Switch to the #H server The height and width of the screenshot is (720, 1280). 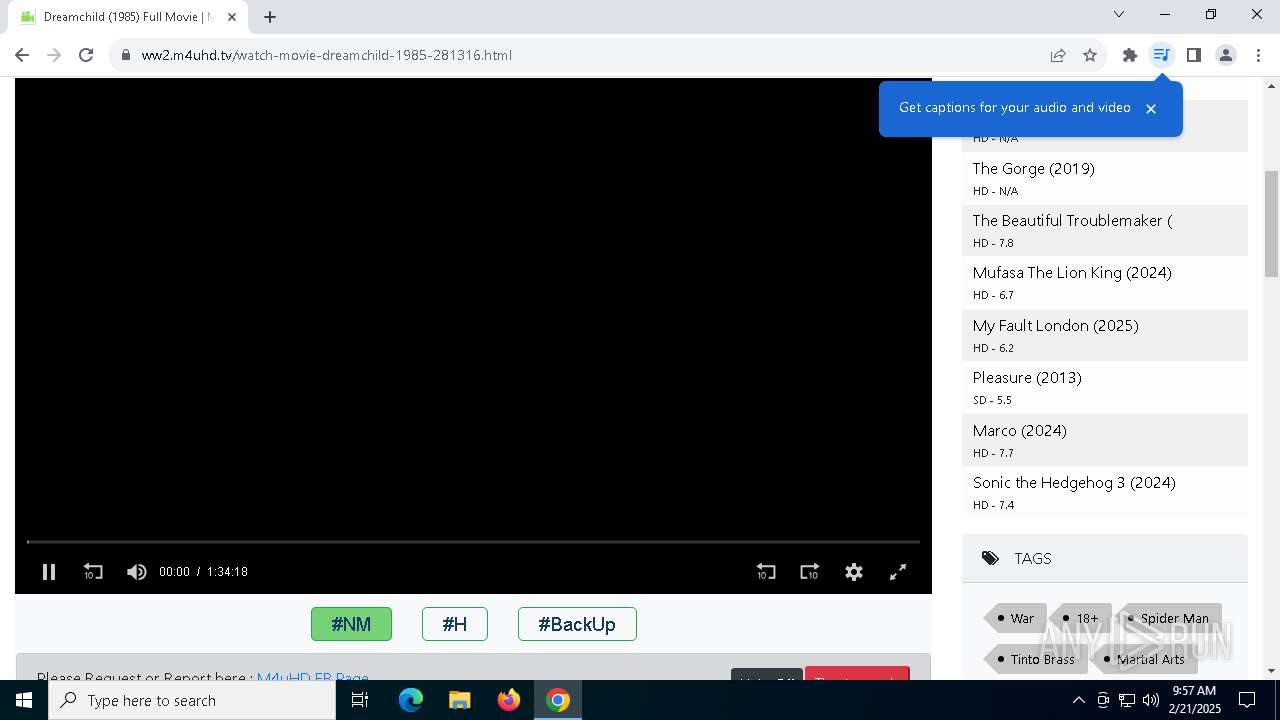[x=455, y=624]
